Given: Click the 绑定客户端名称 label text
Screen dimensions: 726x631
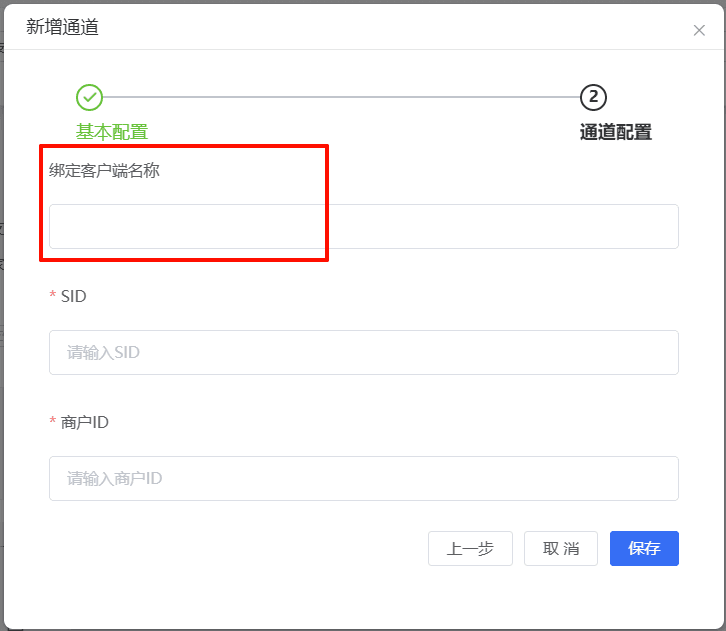Looking at the screenshot, I should coord(104,171).
